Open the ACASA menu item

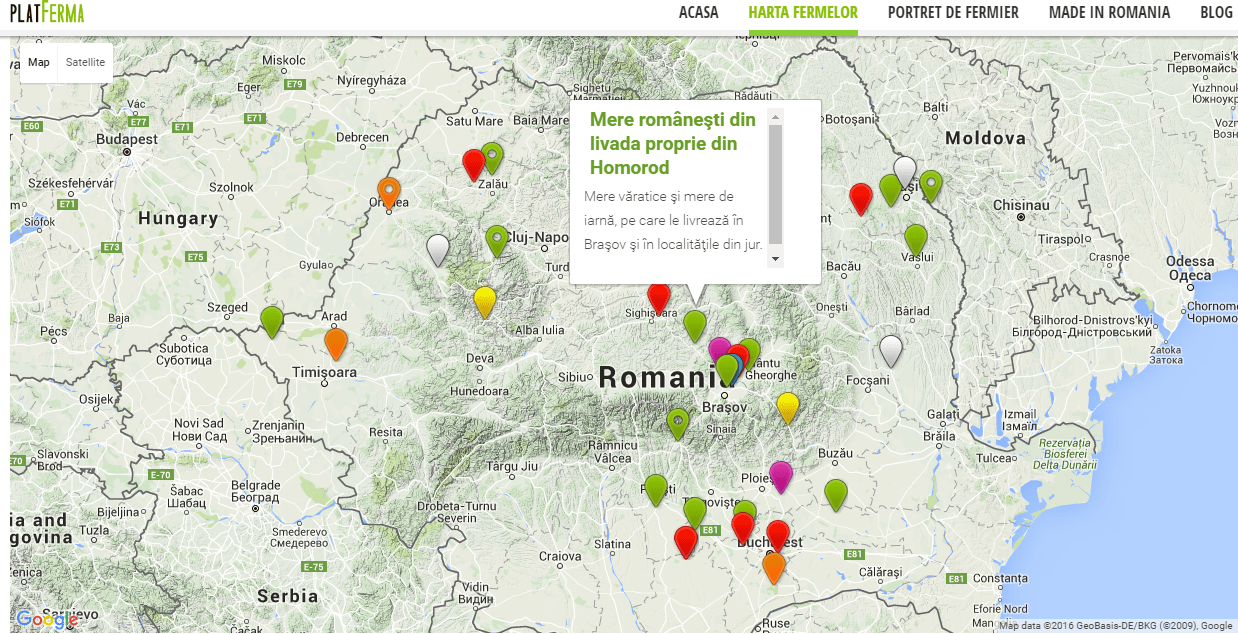699,13
